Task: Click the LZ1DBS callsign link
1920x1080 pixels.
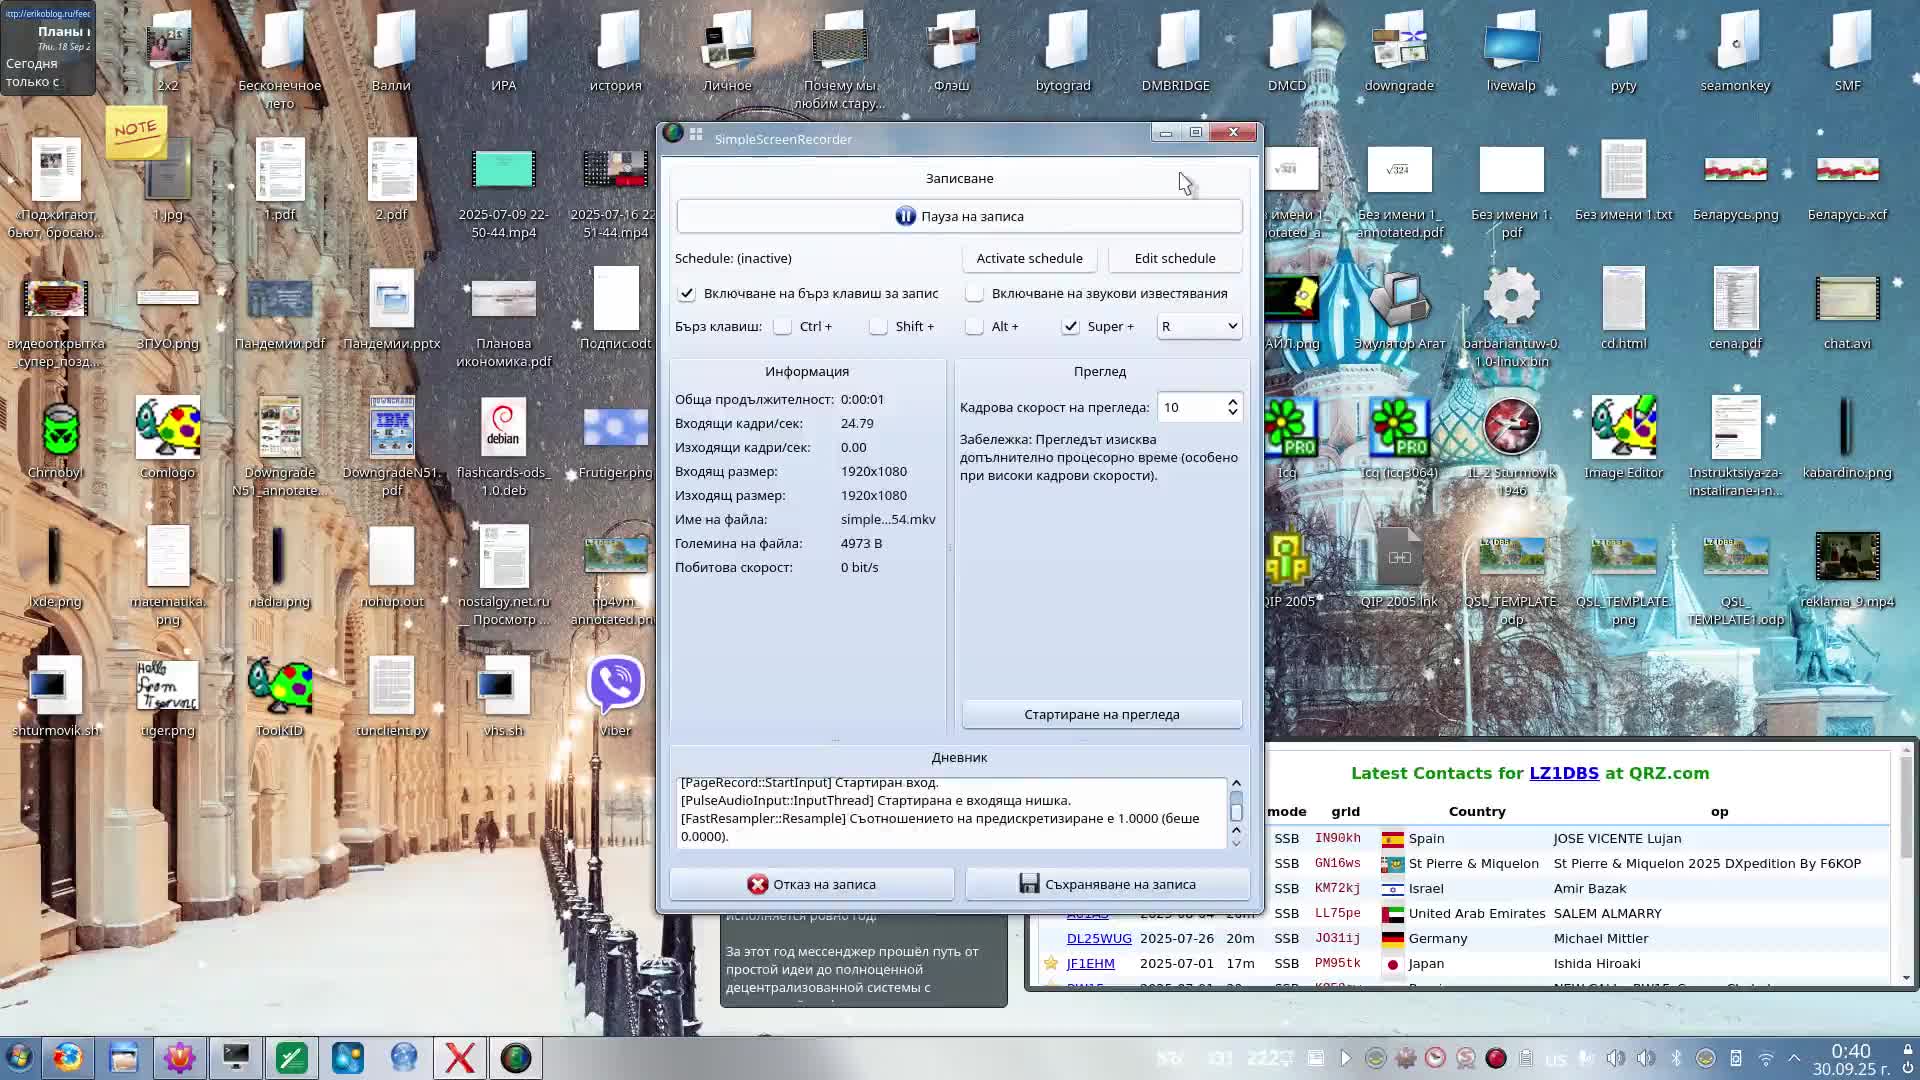Action: [x=1563, y=773]
